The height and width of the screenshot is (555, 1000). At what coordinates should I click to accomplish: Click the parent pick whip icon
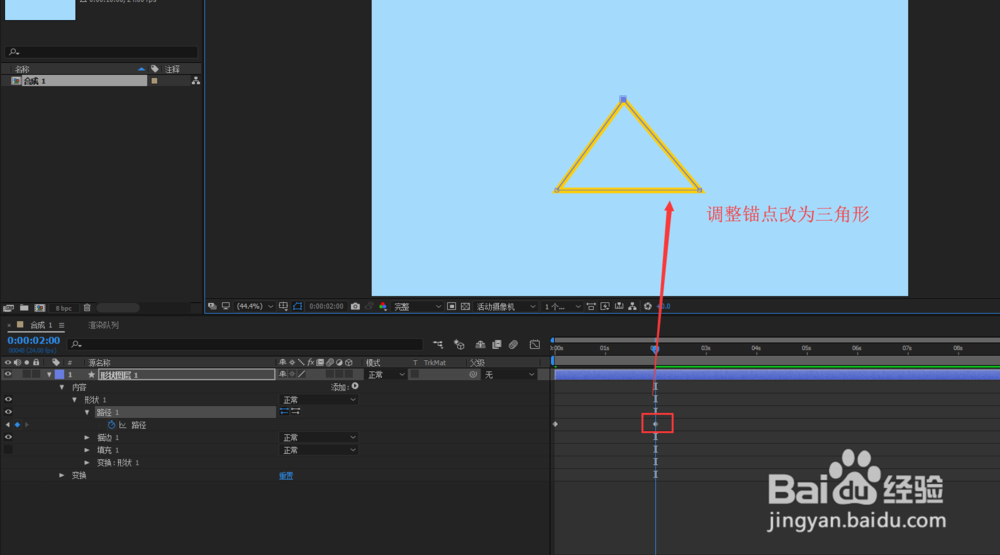473,374
